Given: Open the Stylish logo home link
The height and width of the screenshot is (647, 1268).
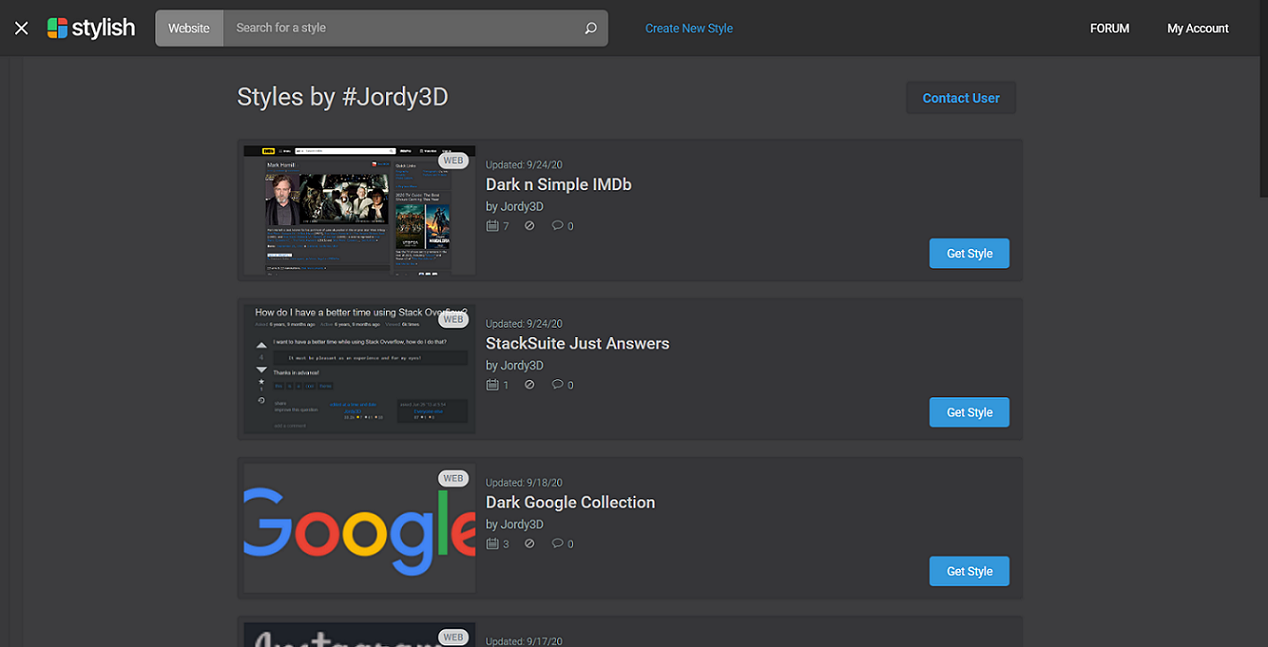Looking at the screenshot, I should (91, 28).
